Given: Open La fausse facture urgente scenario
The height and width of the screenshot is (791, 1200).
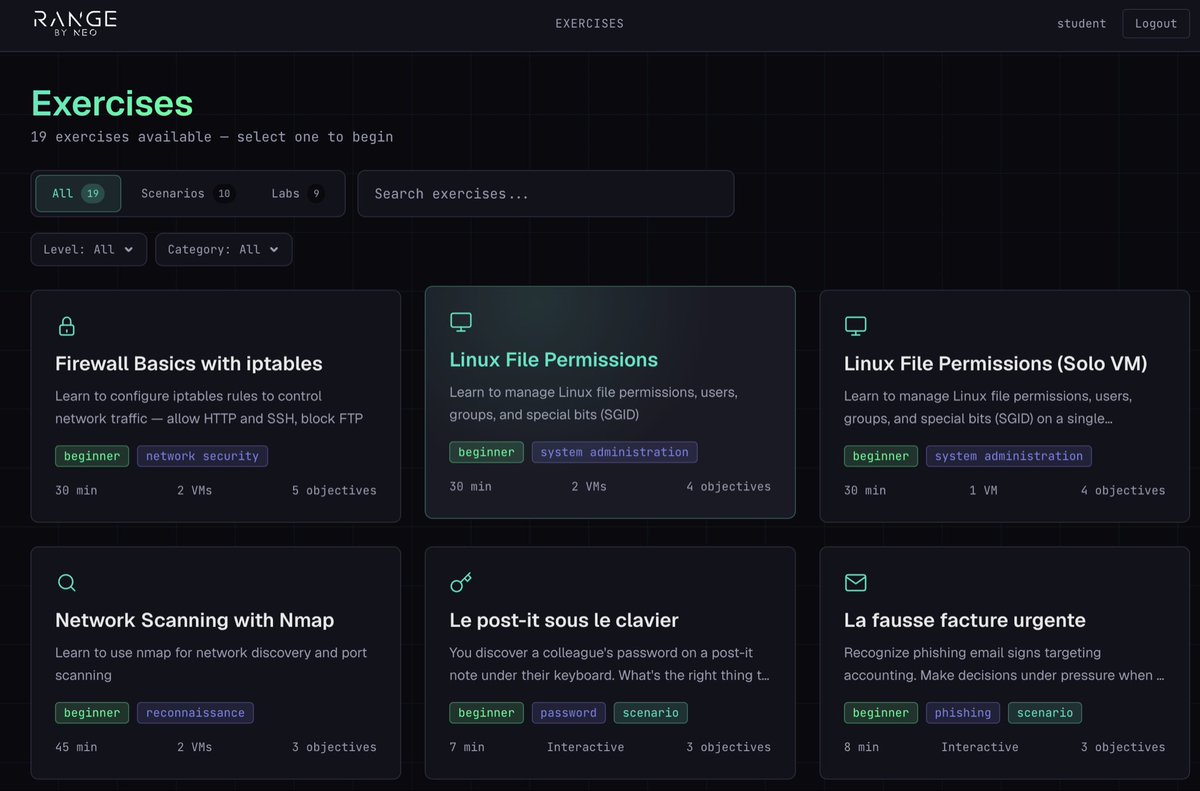Looking at the screenshot, I should coord(965,620).
